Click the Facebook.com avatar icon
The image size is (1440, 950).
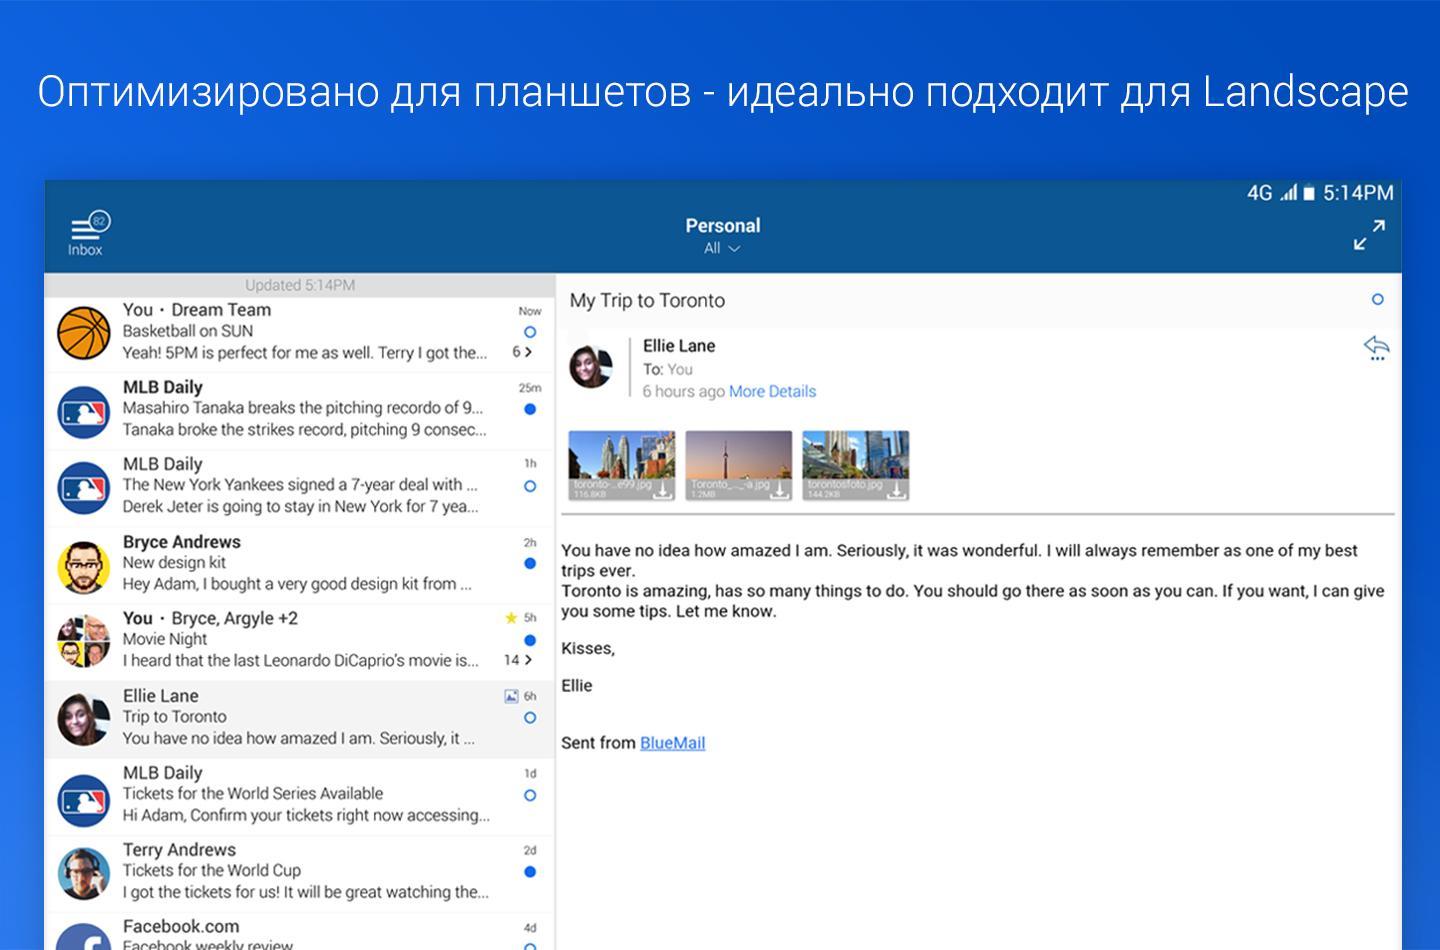coord(83,938)
